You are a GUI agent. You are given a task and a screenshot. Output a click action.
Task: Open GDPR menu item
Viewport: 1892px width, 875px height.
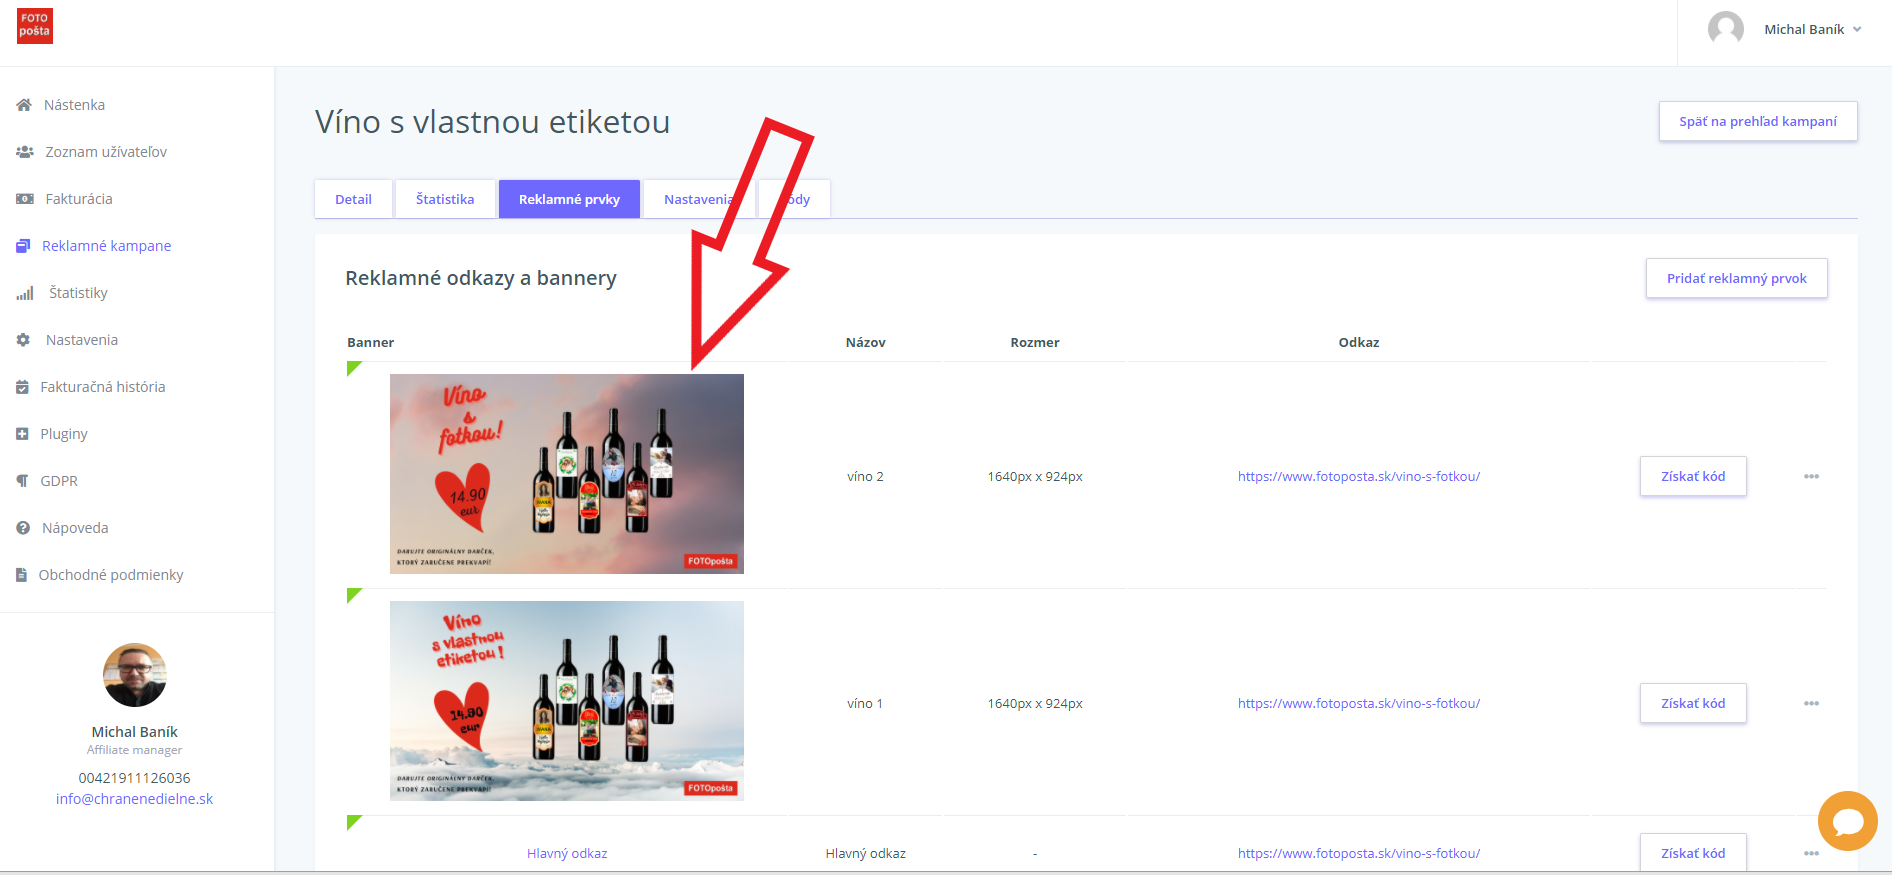pos(59,481)
